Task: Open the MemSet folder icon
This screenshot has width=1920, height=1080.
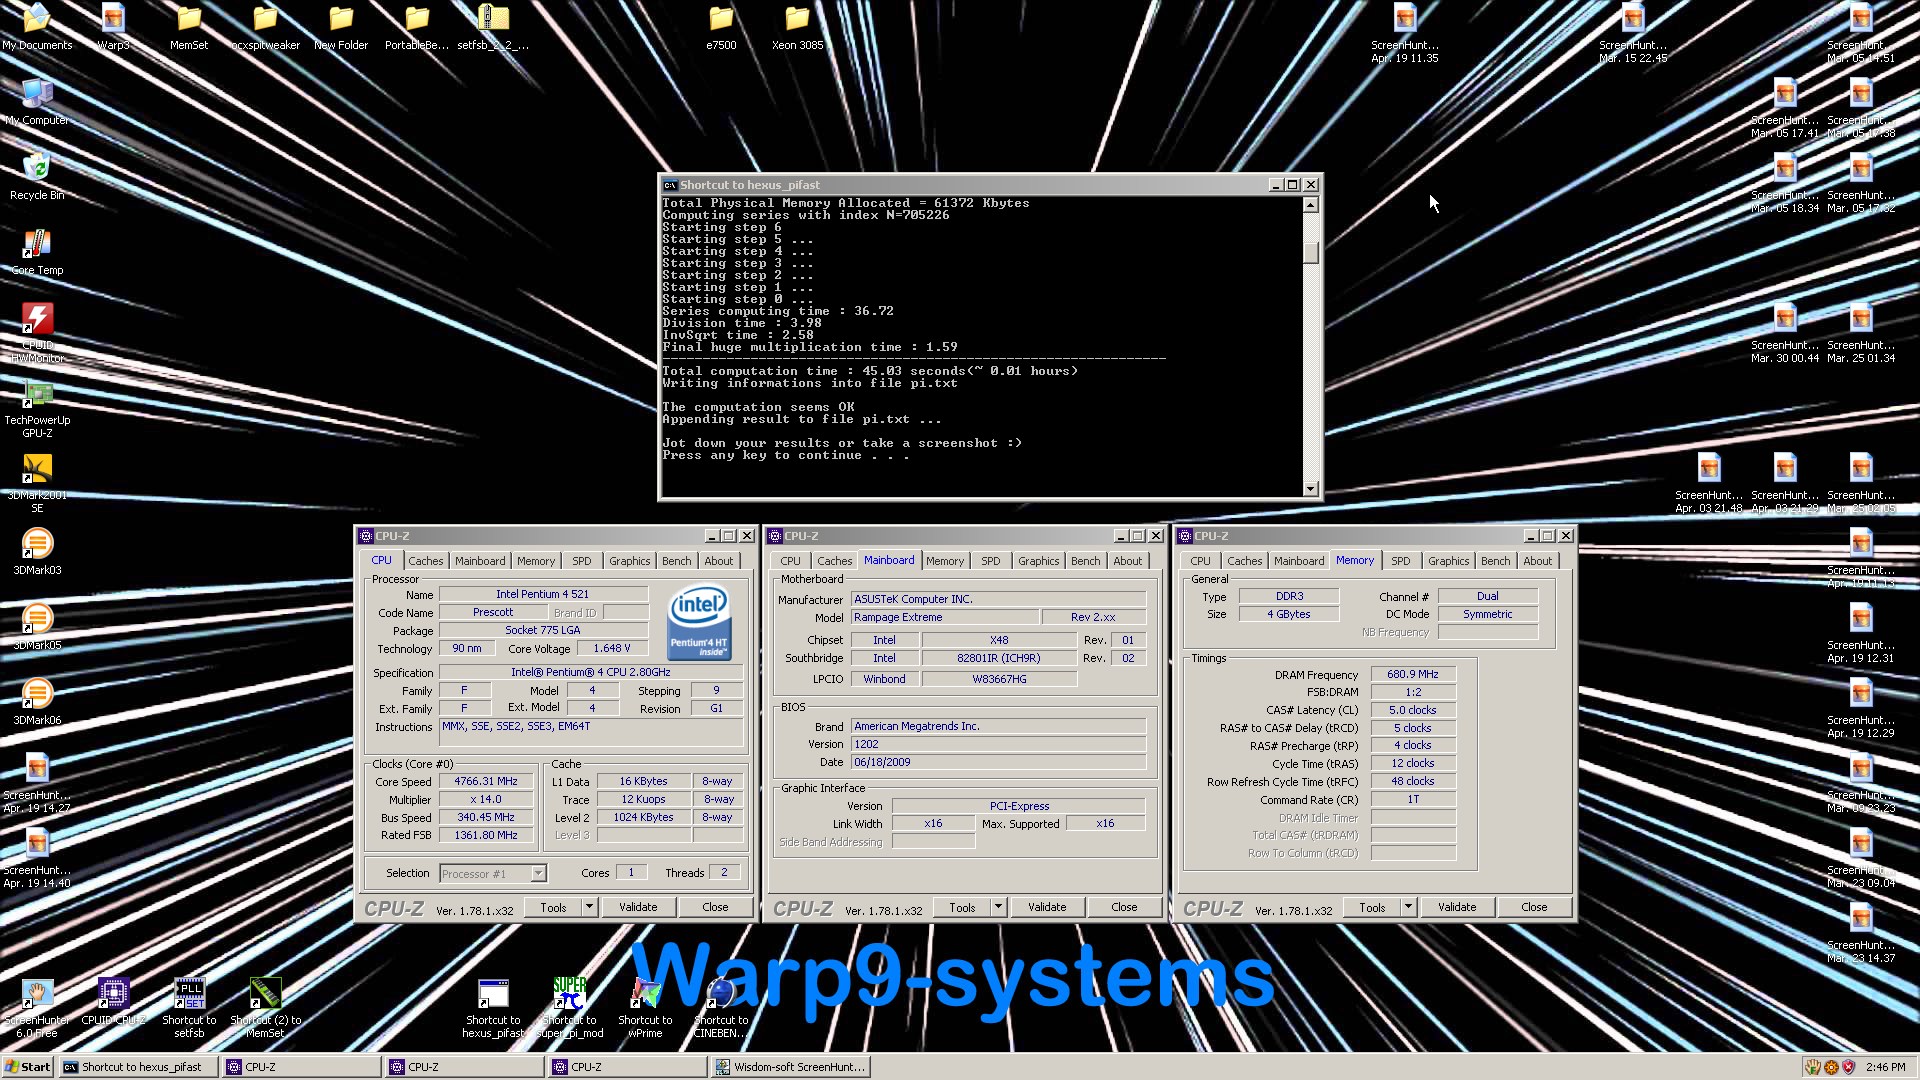Action: click(x=189, y=27)
